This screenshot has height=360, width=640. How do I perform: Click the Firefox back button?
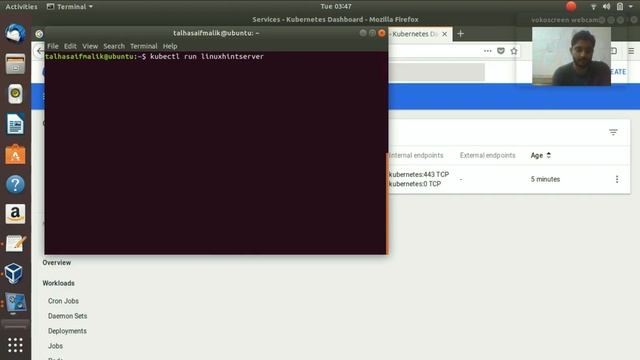coord(39,51)
